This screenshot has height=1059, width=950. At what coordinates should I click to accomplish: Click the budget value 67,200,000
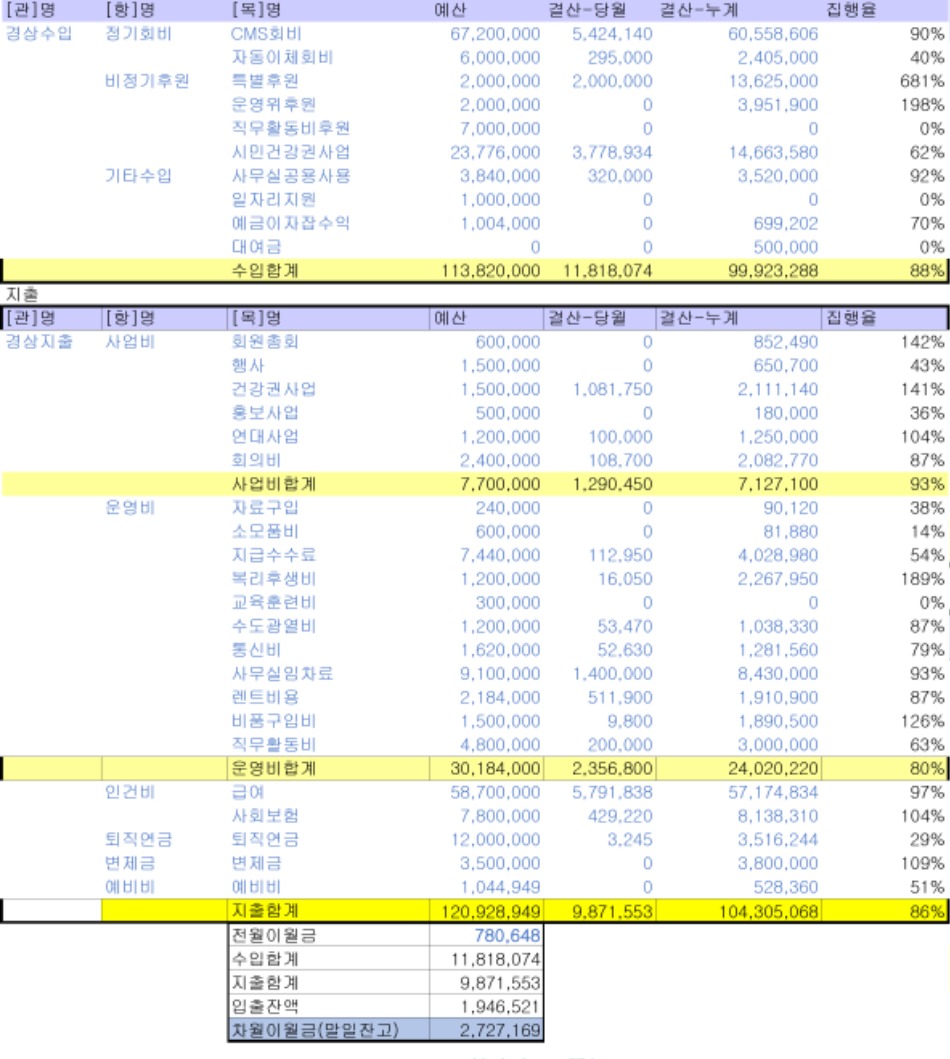tap(495, 34)
